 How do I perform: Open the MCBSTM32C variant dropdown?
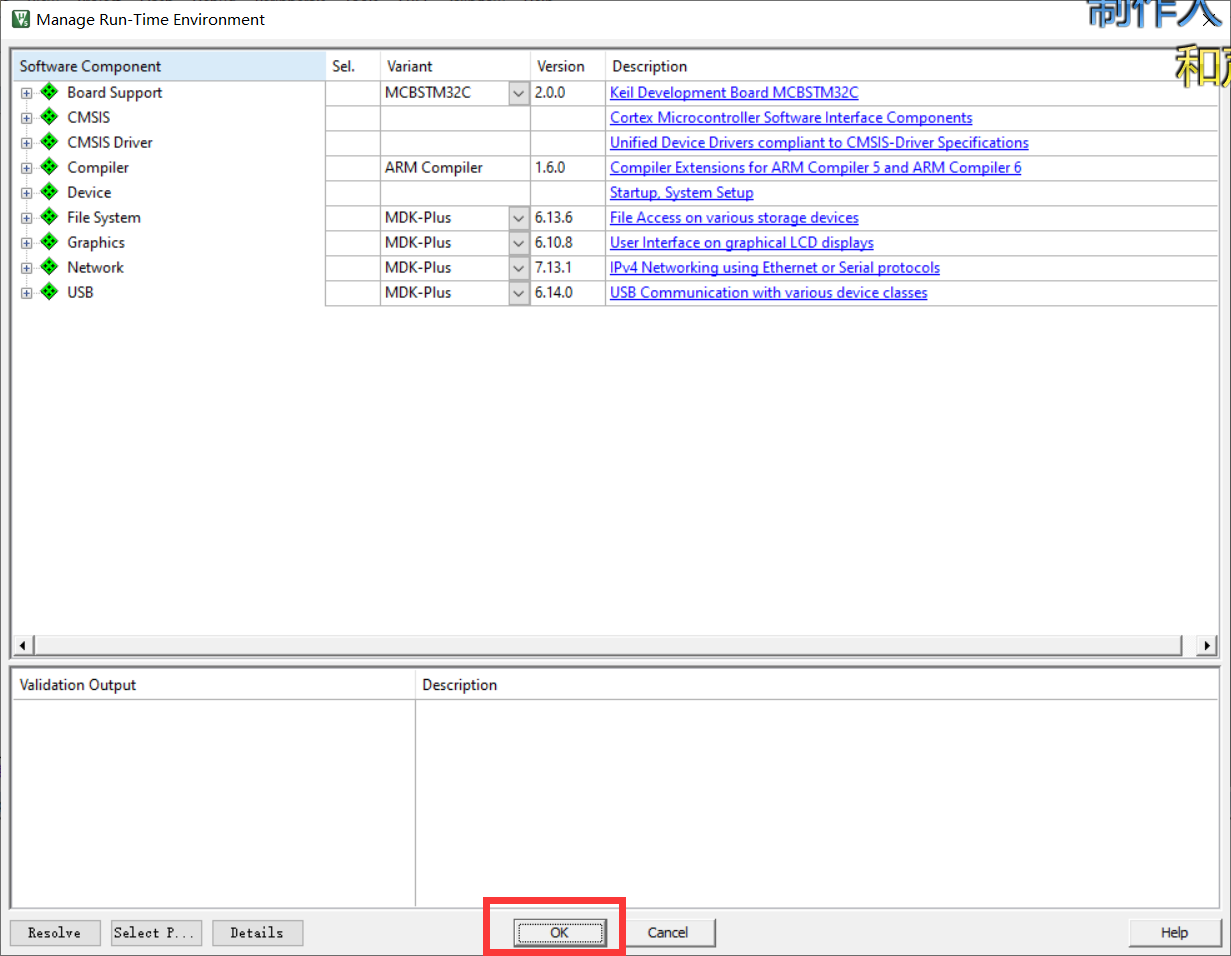[x=518, y=93]
